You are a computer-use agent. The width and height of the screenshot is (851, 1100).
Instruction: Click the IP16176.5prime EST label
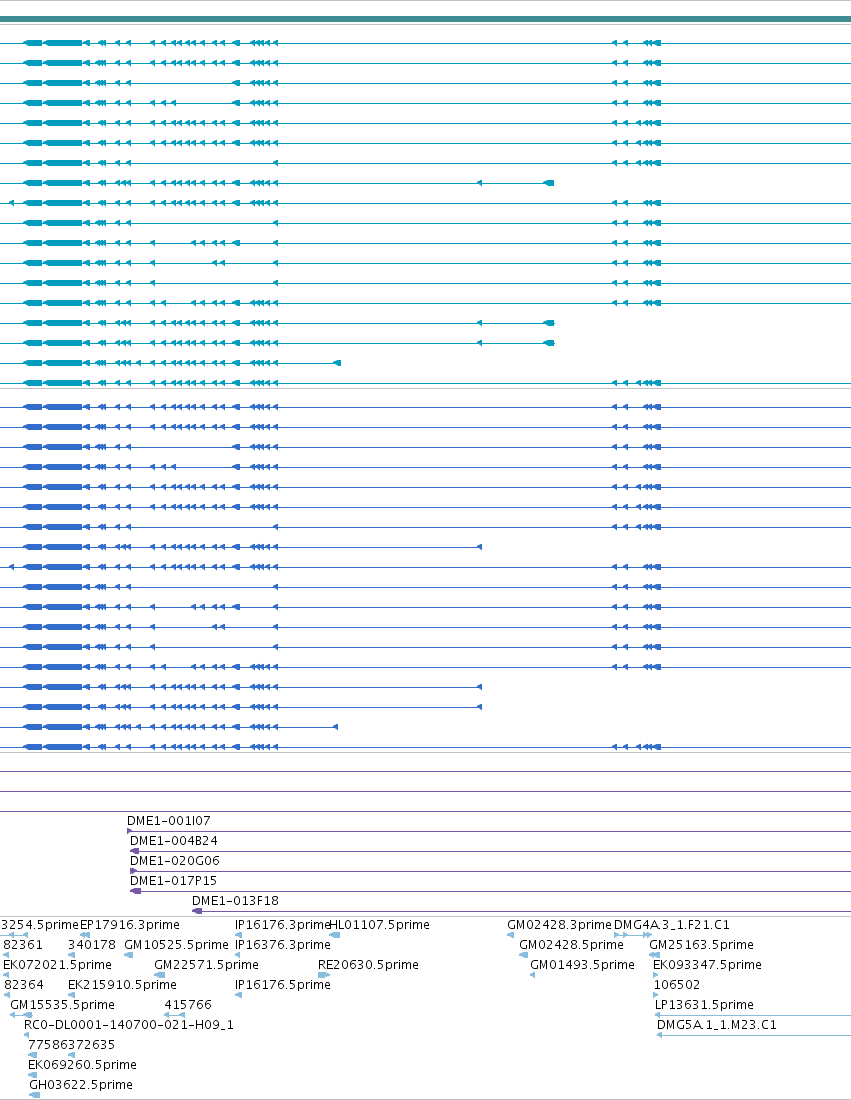pyautogui.click(x=282, y=984)
